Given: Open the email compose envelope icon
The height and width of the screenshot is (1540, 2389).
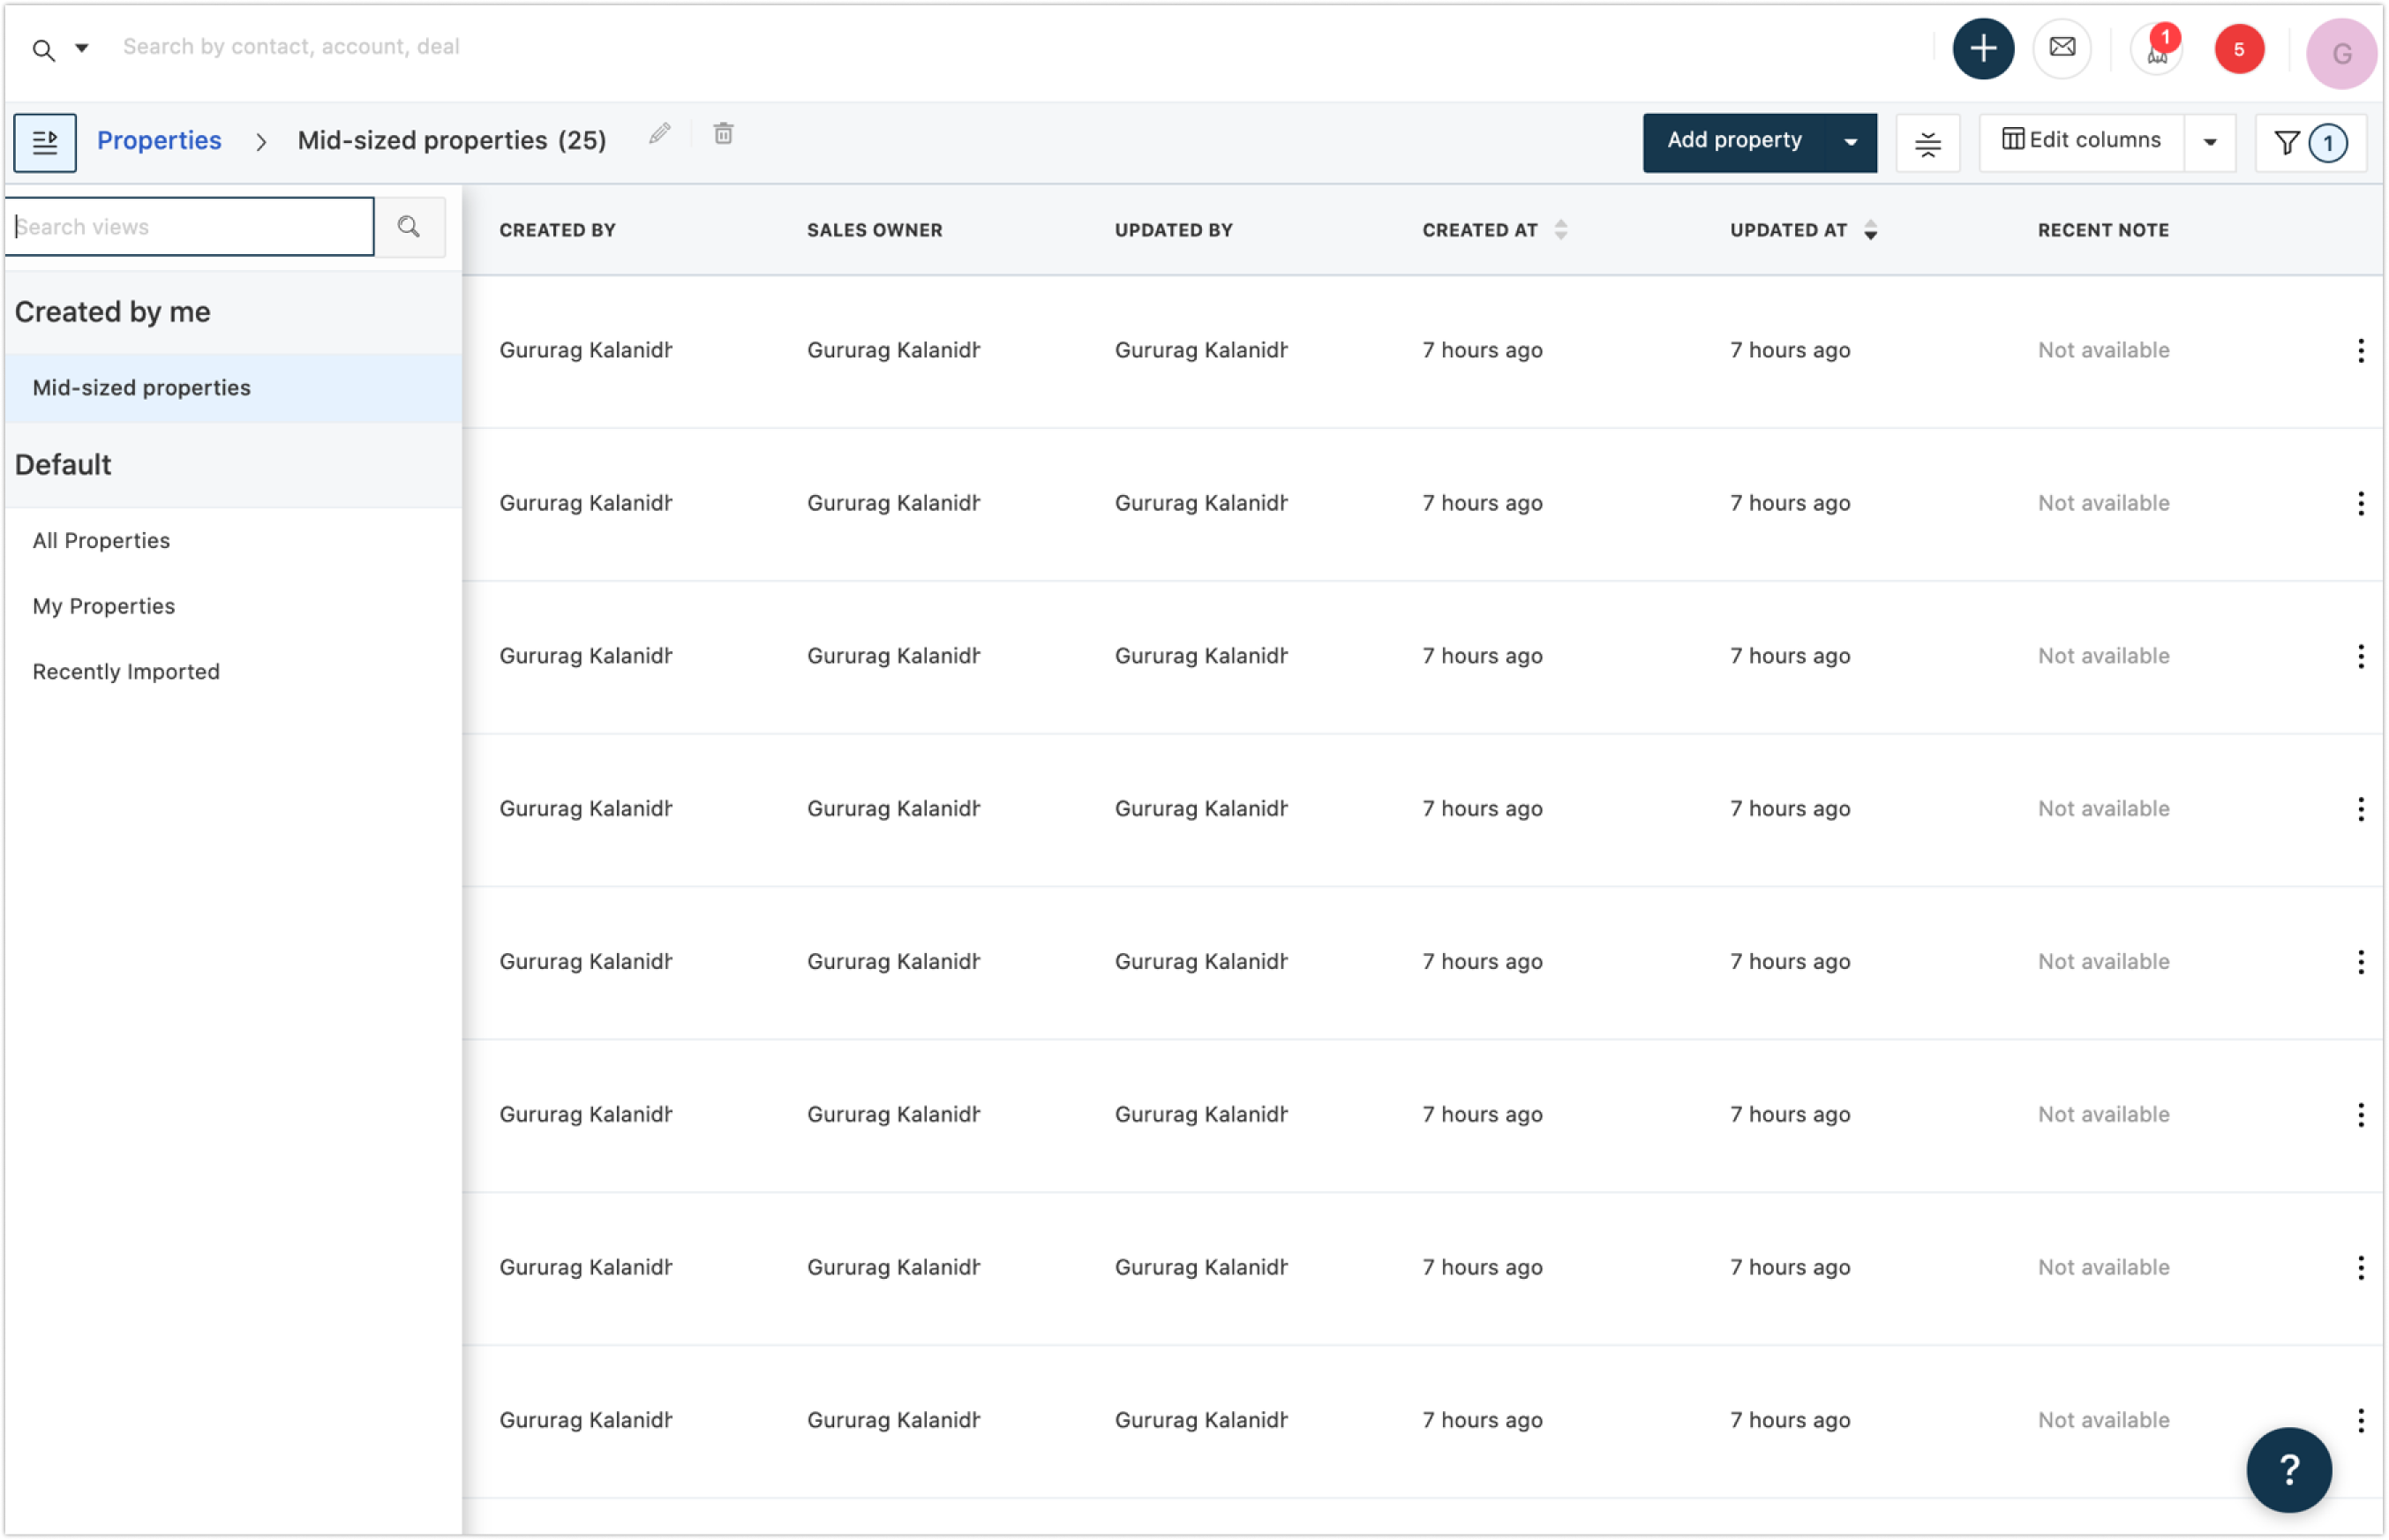Looking at the screenshot, I should pyautogui.click(x=2062, y=47).
